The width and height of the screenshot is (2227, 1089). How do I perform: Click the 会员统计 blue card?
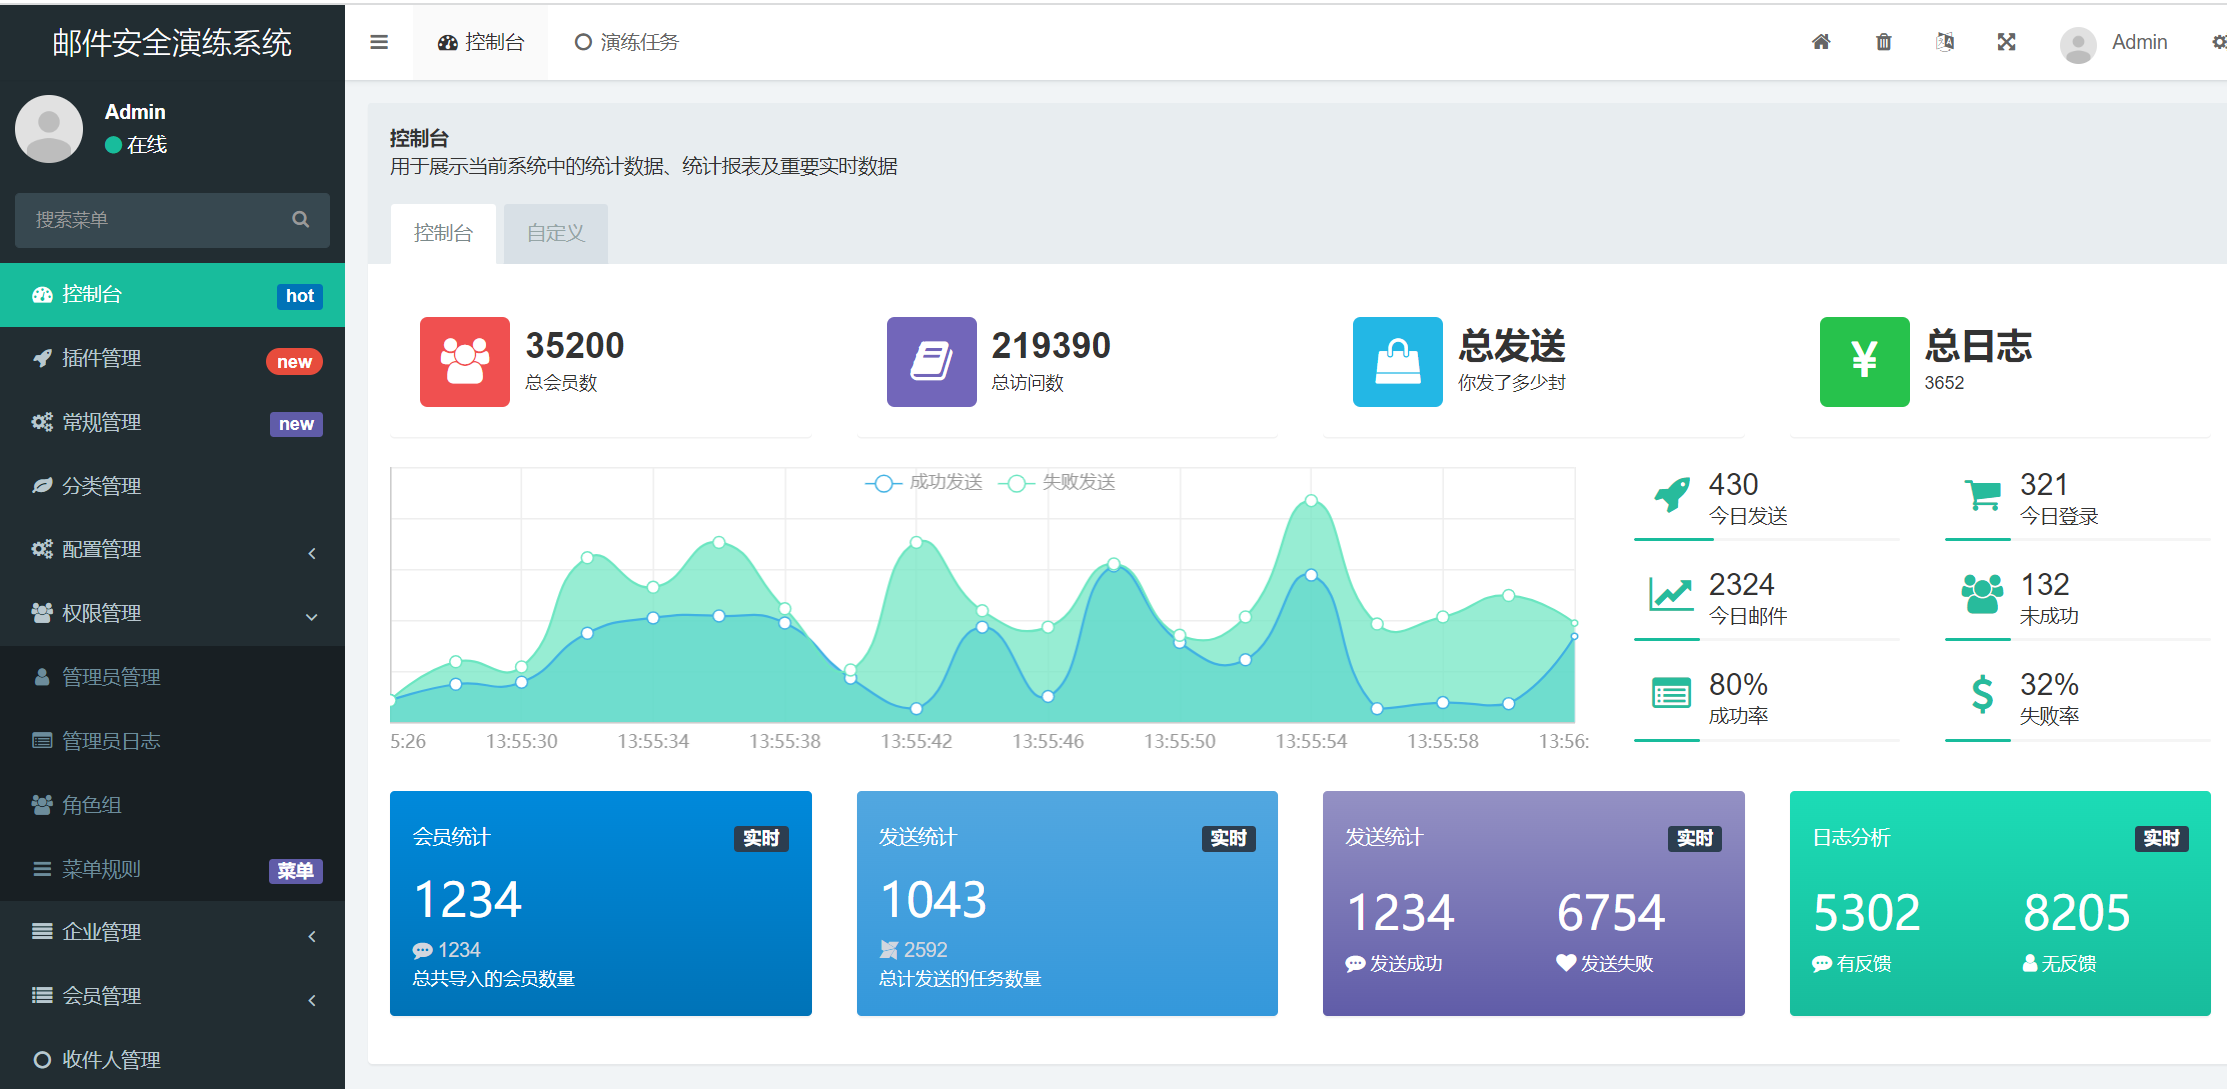click(601, 903)
